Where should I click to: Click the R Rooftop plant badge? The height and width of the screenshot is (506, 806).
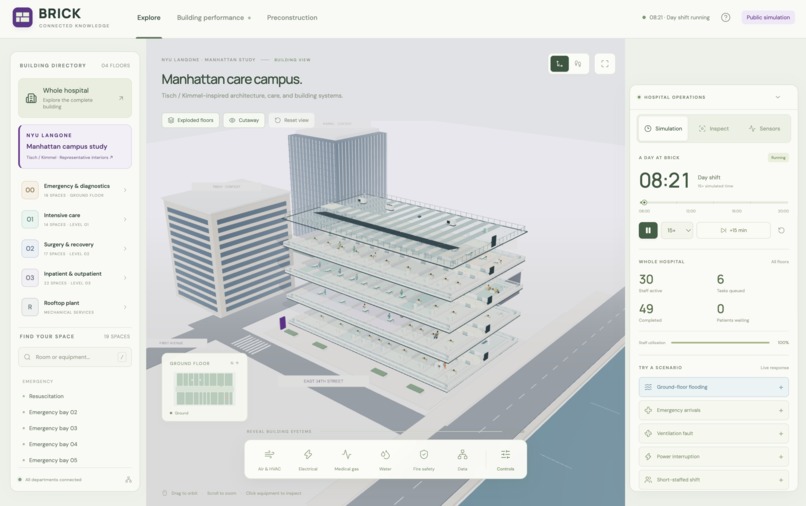(x=30, y=308)
